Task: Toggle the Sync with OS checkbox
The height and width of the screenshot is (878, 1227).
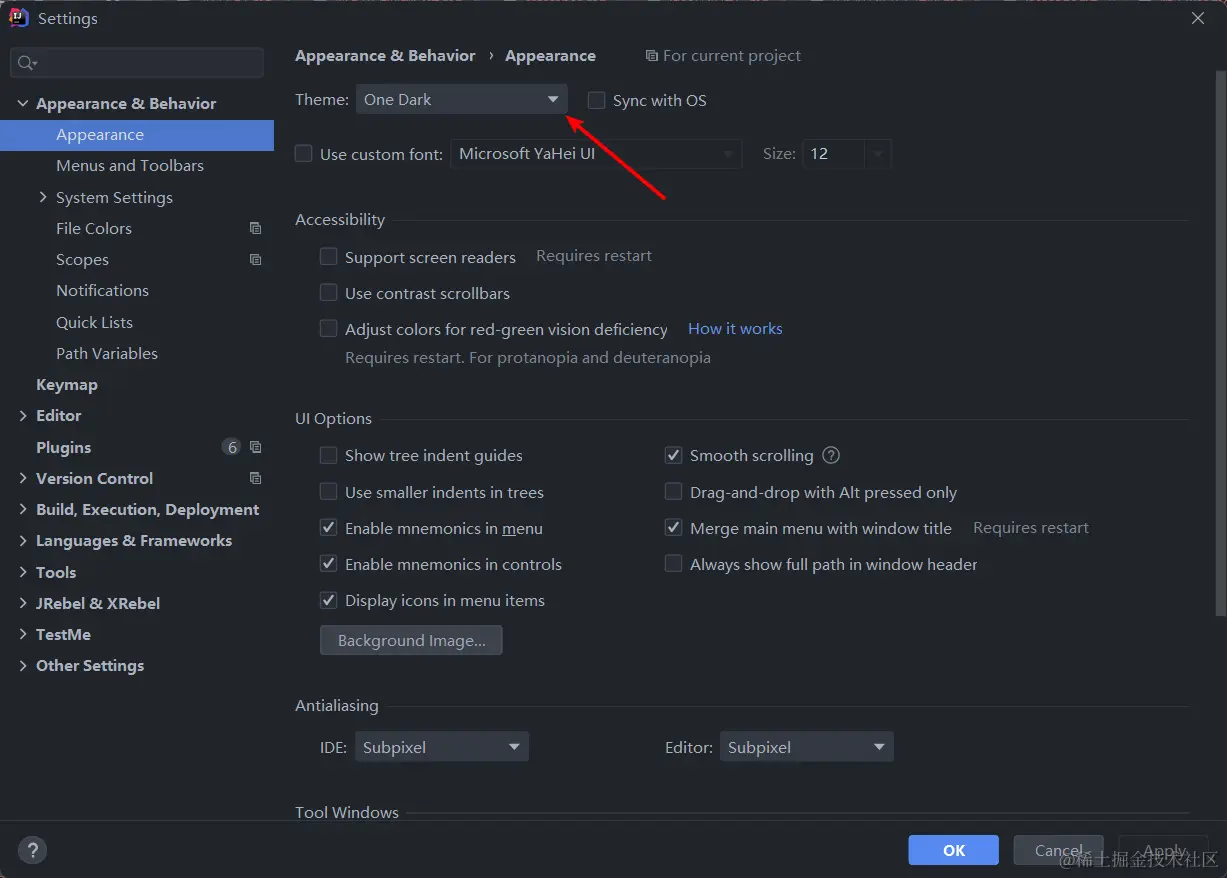Action: coord(597,100)
